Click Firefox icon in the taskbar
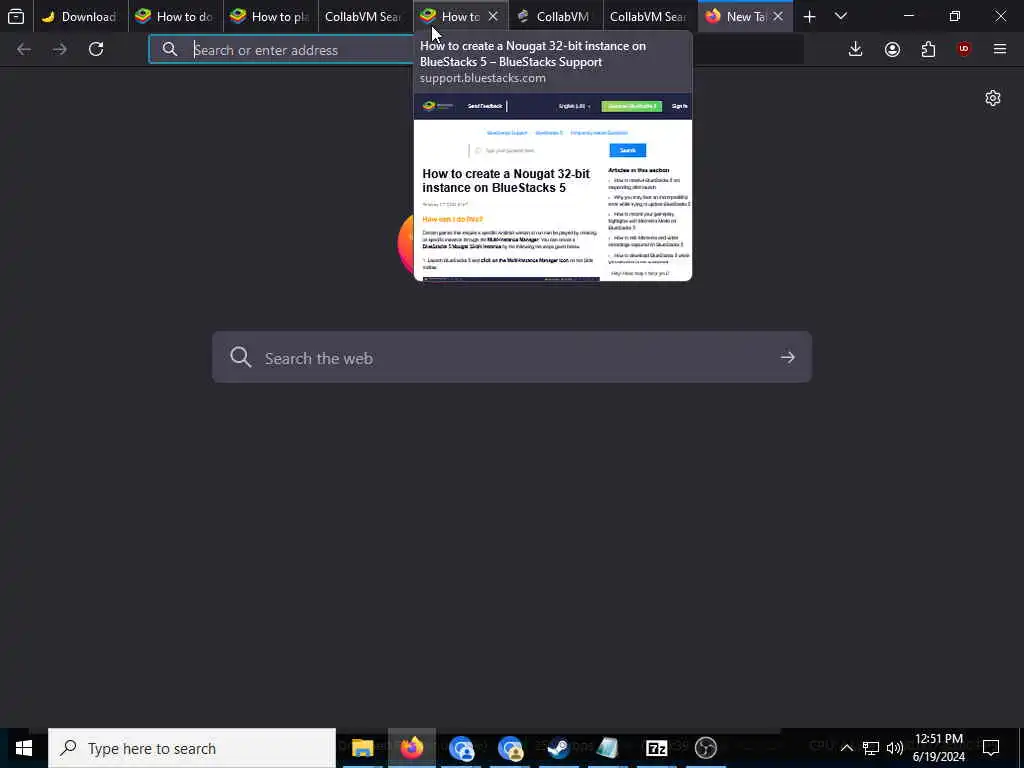The height and width of the screenshot is (768, 1024). 411,748
